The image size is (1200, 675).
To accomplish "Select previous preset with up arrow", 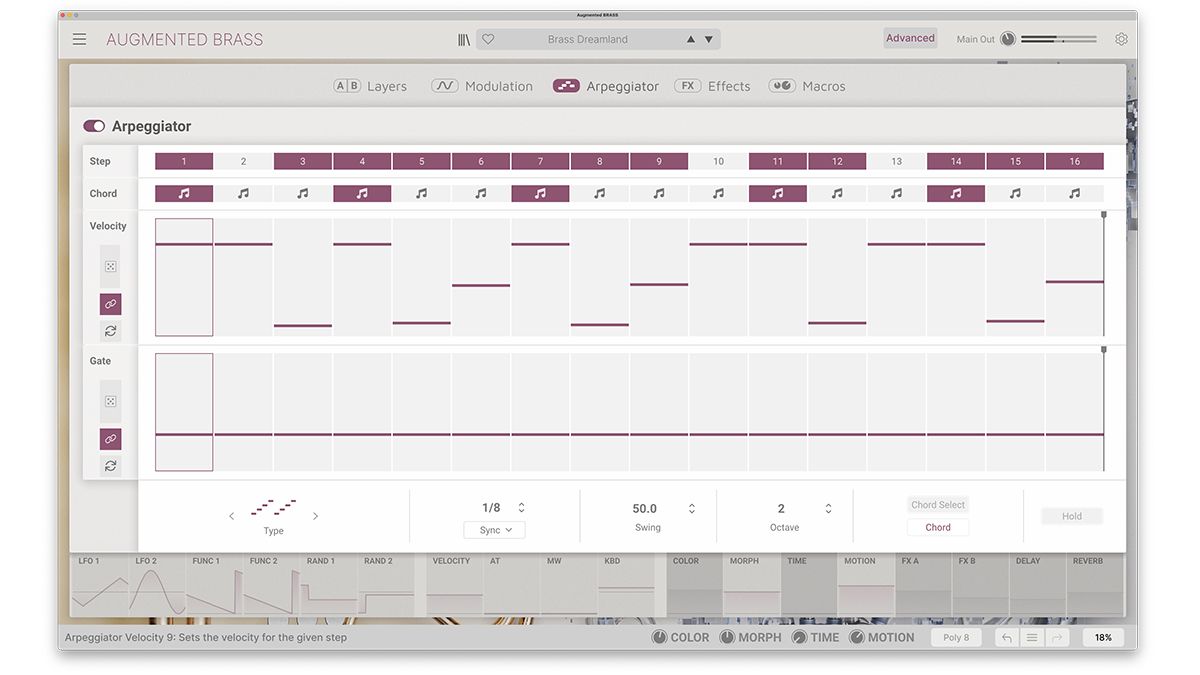I will pyautogui.click(x=690, y=39).
